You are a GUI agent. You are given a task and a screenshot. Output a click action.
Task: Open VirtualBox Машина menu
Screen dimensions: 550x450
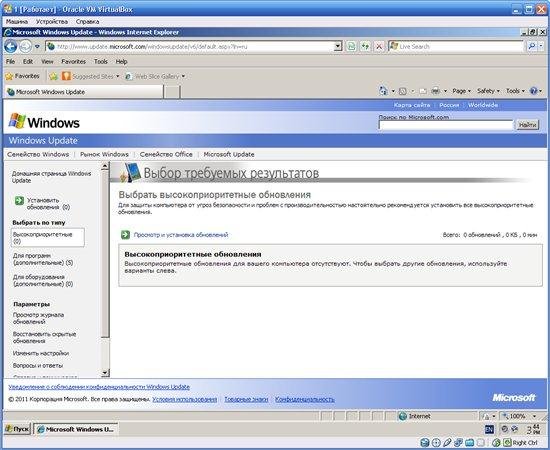point(16,21)
